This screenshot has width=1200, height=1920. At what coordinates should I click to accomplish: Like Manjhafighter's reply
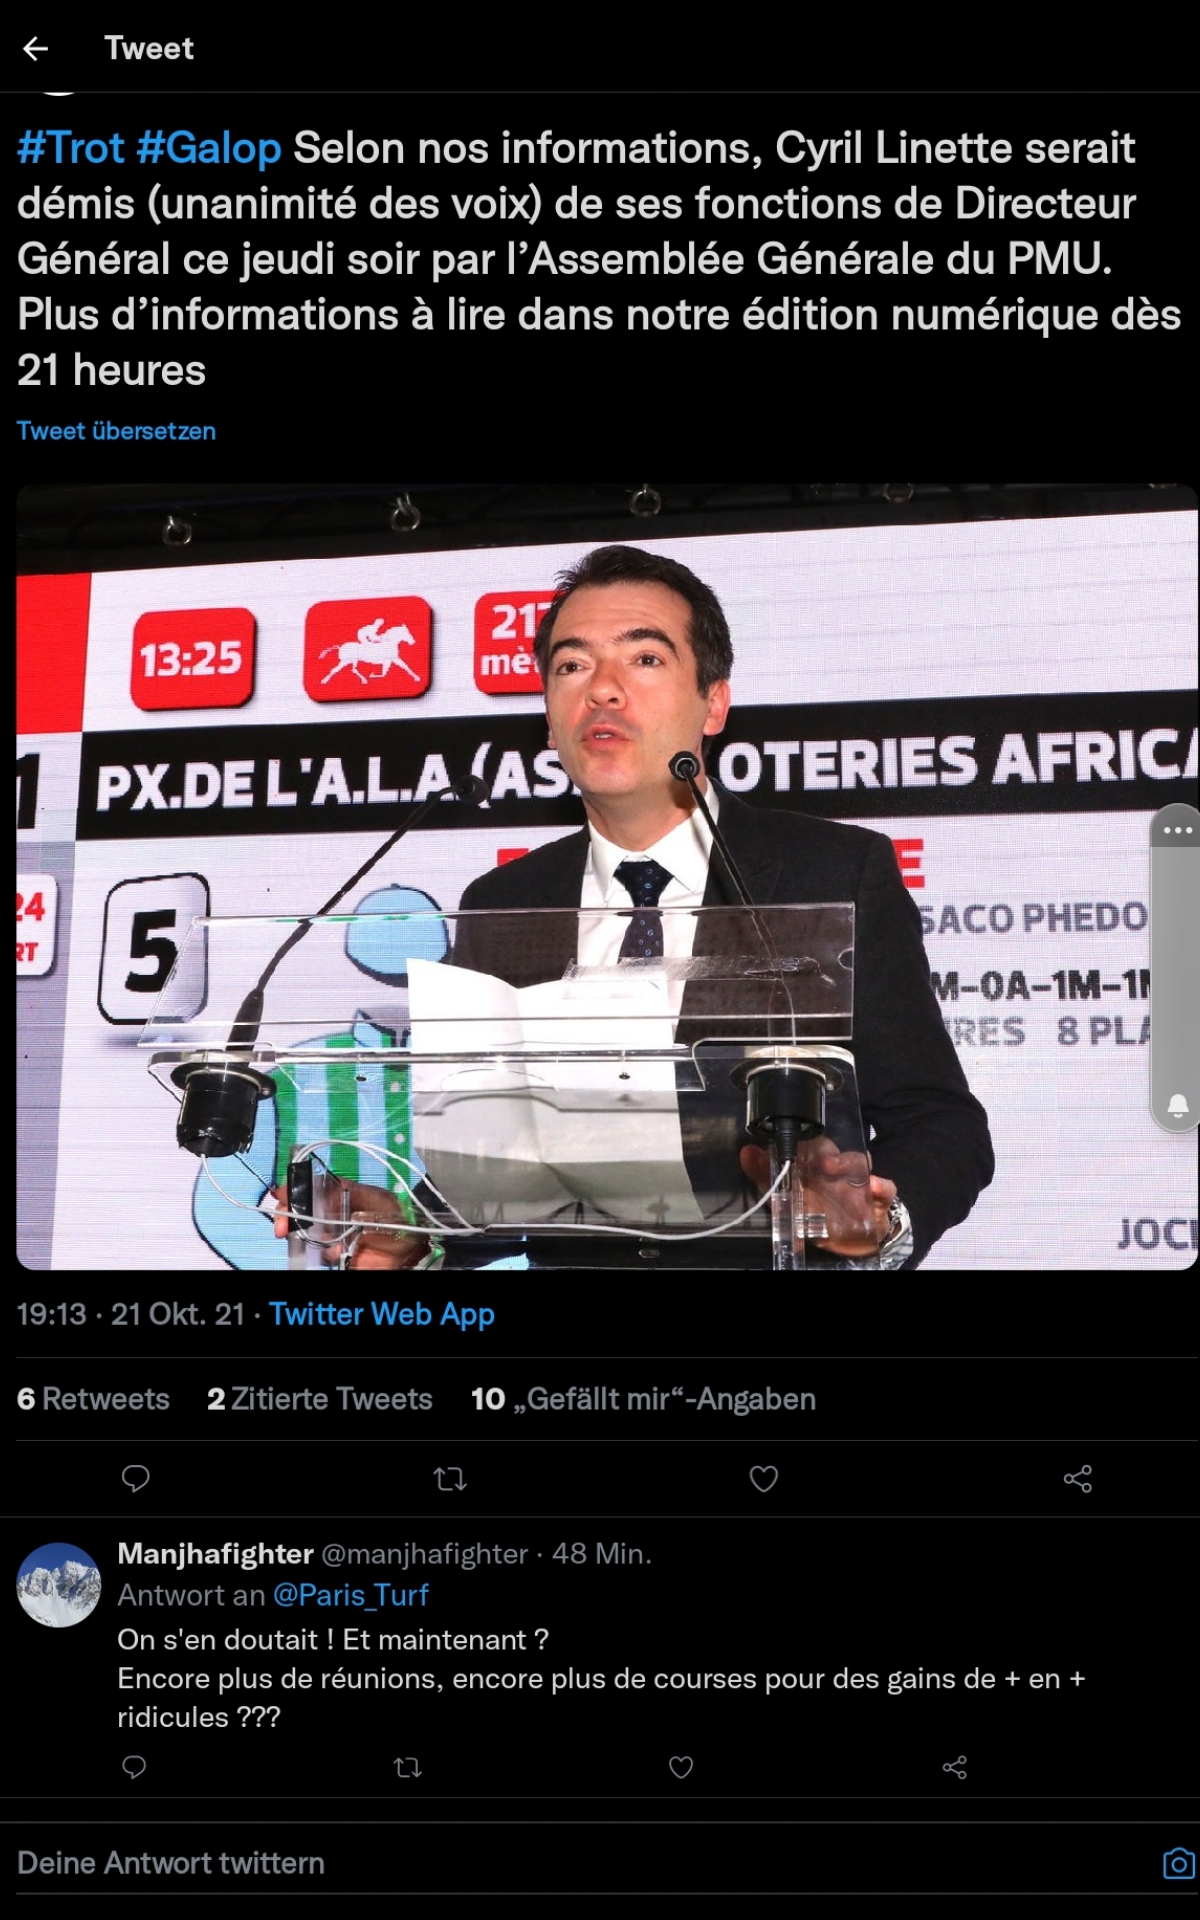pos(681,1767)
